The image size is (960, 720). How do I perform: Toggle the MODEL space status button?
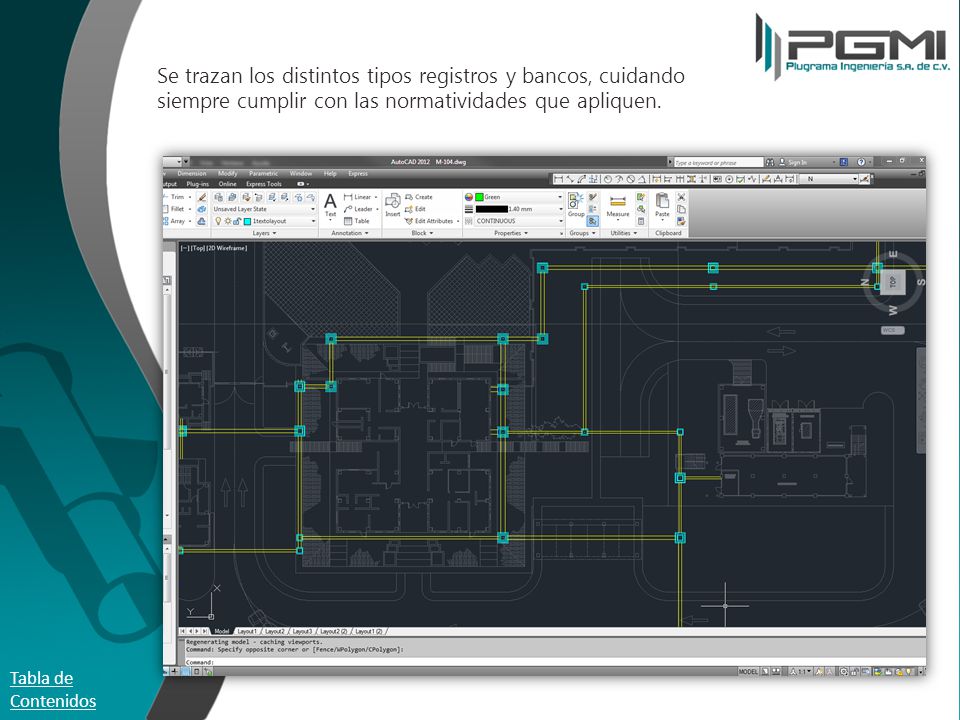(x=748, y=672)
